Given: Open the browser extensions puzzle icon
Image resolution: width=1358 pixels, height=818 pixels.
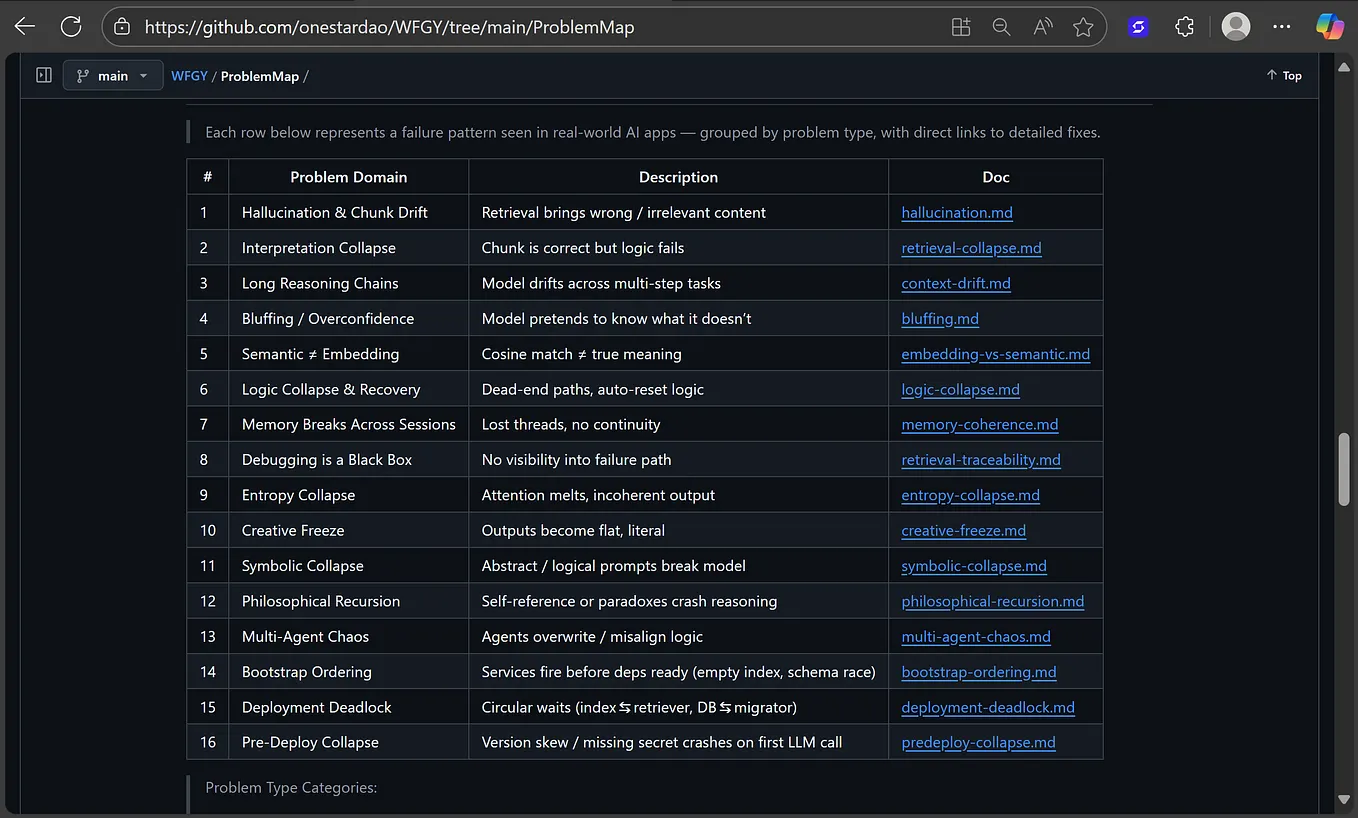Looking at the screenshot, I should click(x=1185, y=27).
